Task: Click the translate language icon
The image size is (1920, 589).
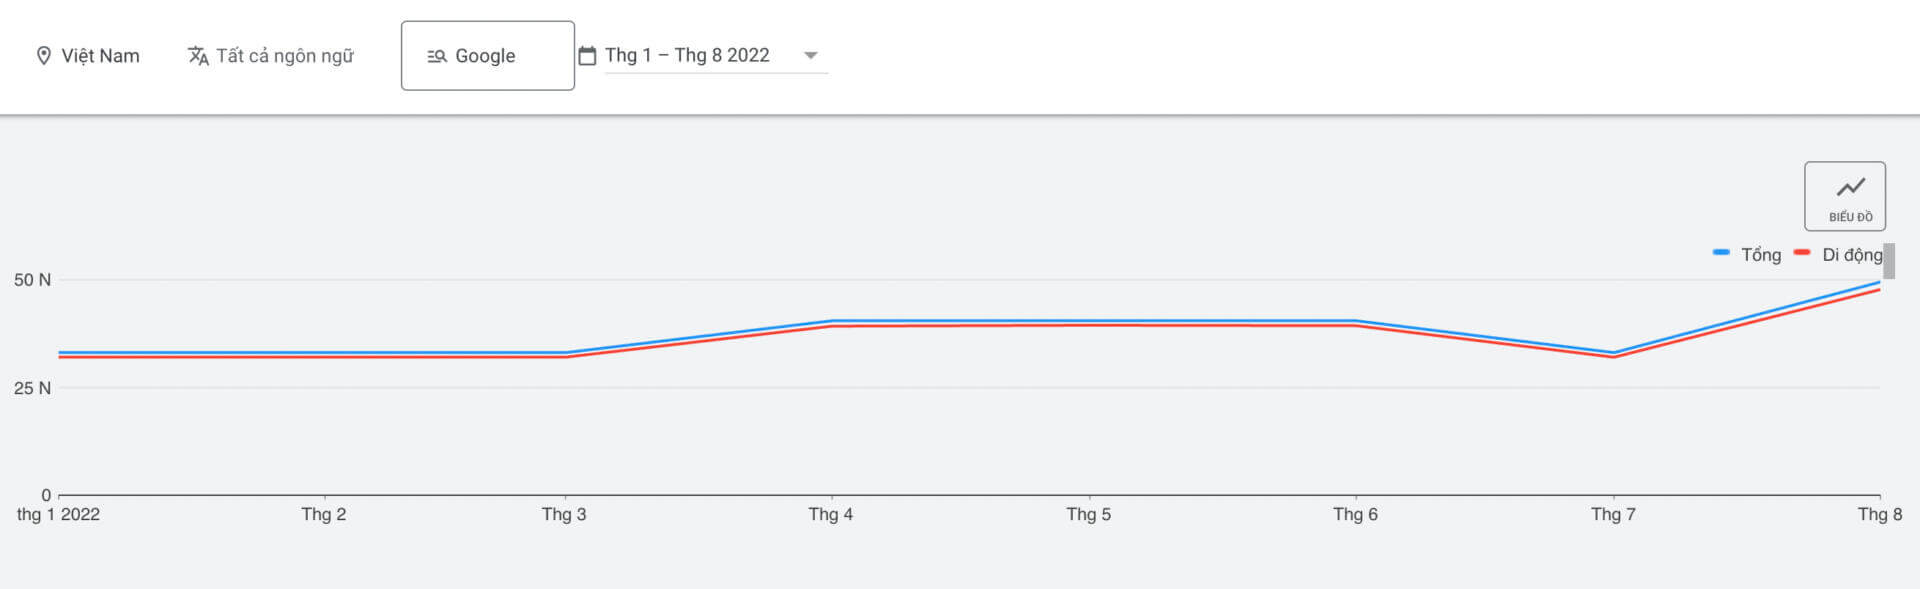Action: [198, 56]
